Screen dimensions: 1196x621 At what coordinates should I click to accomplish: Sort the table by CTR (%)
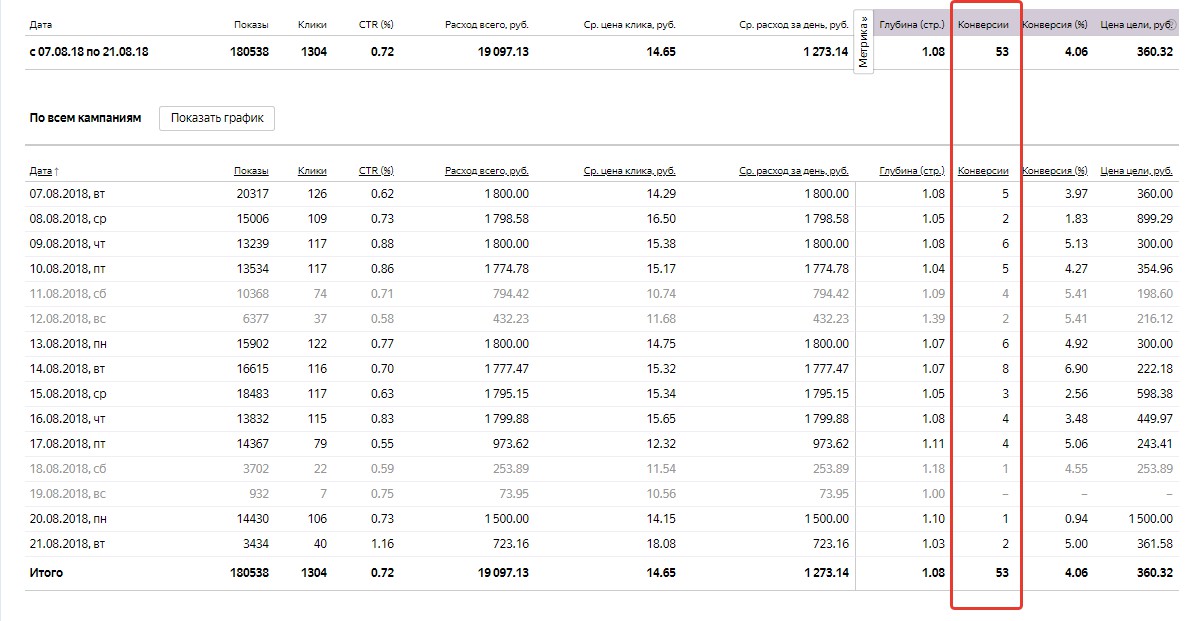(x=375, y=171)
